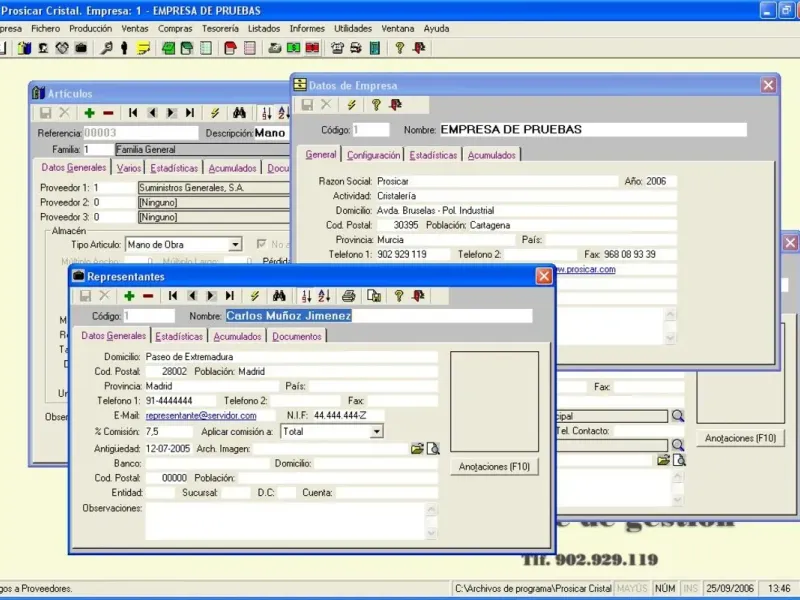Add new record in Representantes with green plus
The image size is (800, 600).
coord(129,296)
